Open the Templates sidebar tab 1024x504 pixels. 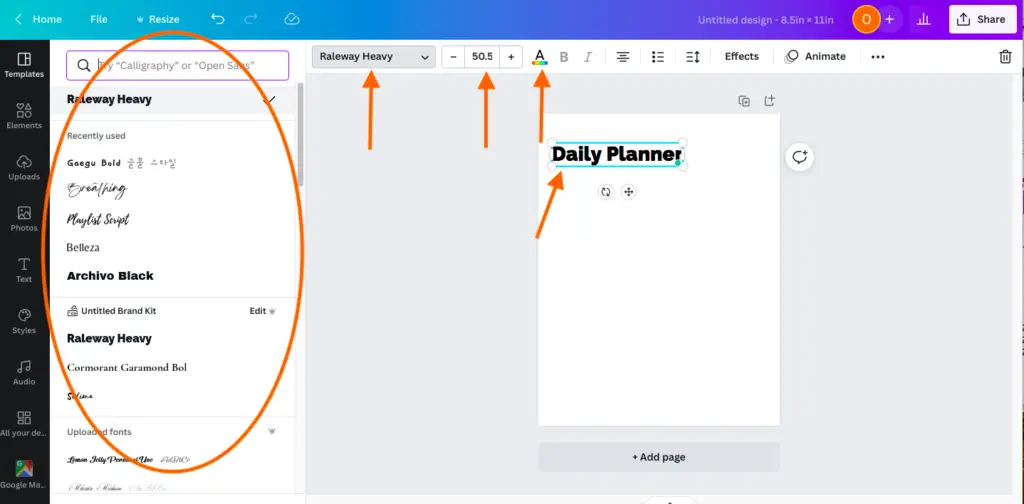tap(24, 65)
